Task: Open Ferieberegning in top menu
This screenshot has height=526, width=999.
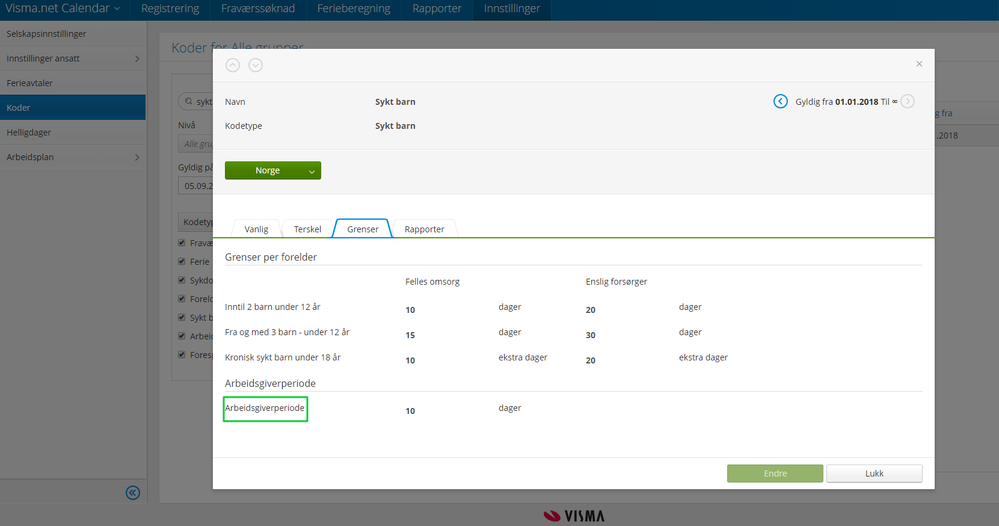Action: 354,9
